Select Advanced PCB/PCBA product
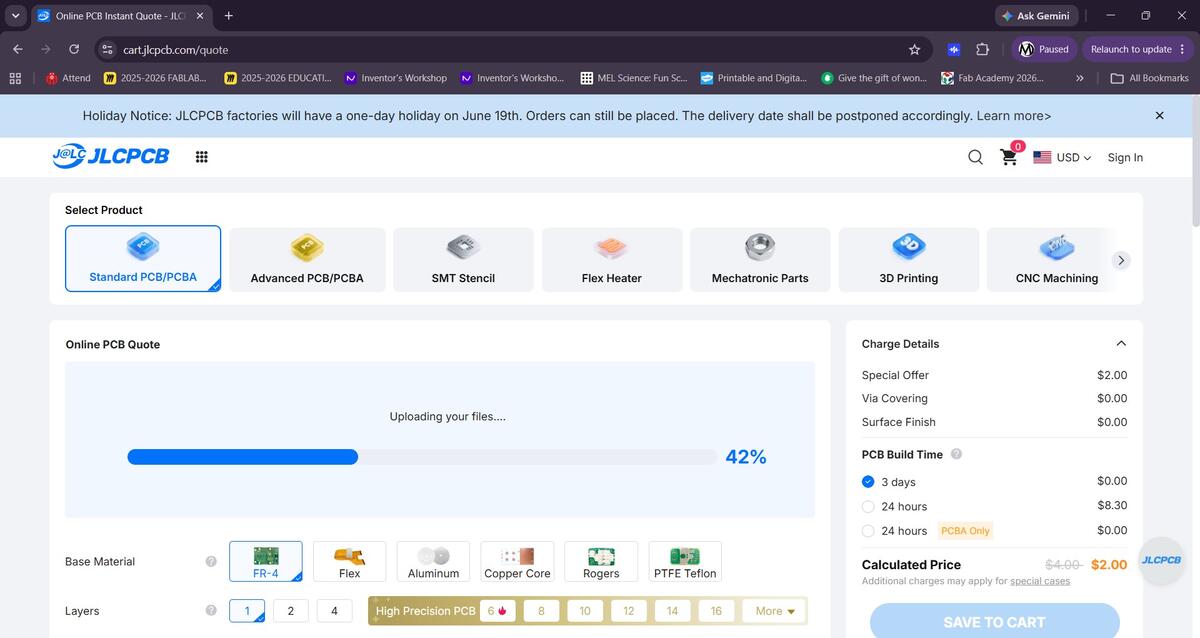This screenshot has height=638, width=1200. pos(307,260)
